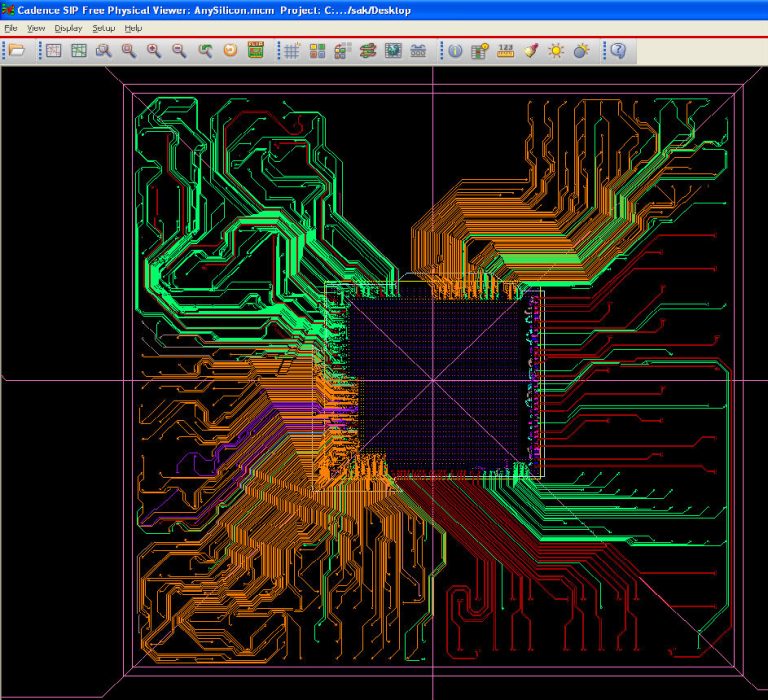Click the Open file folder icon
The width and height of the screenshot is (768, 700).
[x=16, y=50]
